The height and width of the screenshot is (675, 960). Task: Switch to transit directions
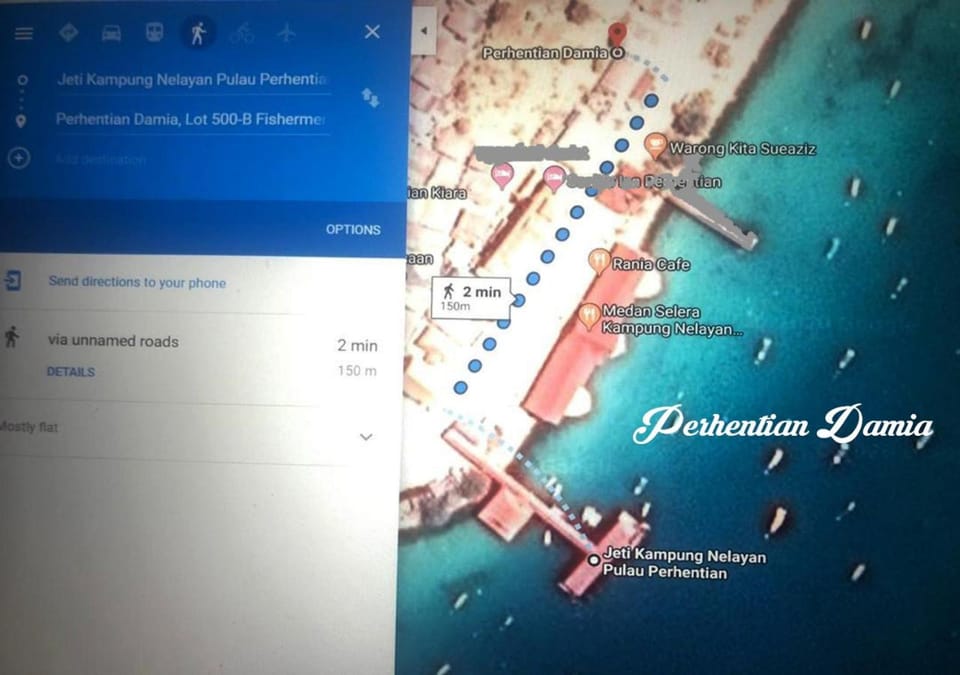pyautogui.click(x=154, y=32)
